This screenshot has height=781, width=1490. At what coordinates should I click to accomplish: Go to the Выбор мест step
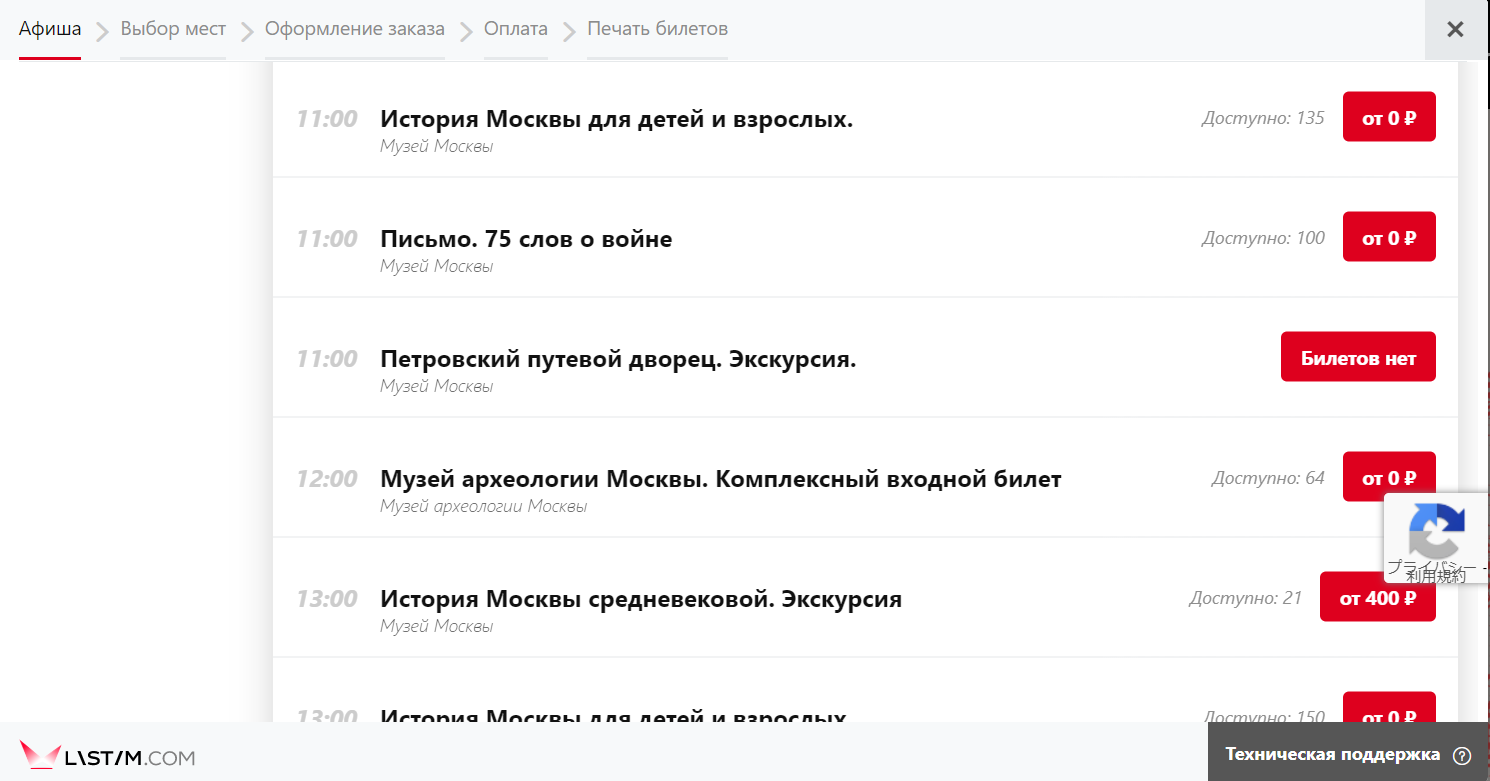pos(173,29)
